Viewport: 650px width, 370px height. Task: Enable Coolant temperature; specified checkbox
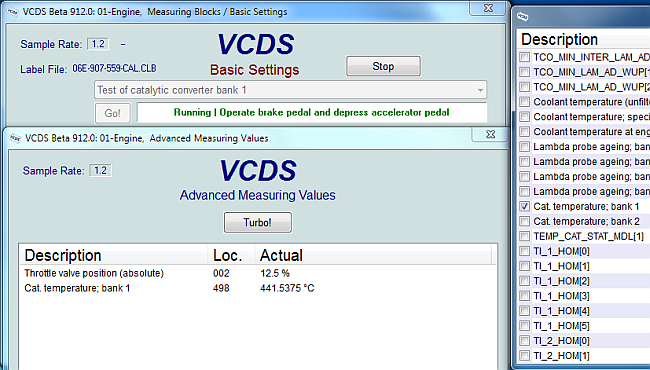click(x=525, y=117)
